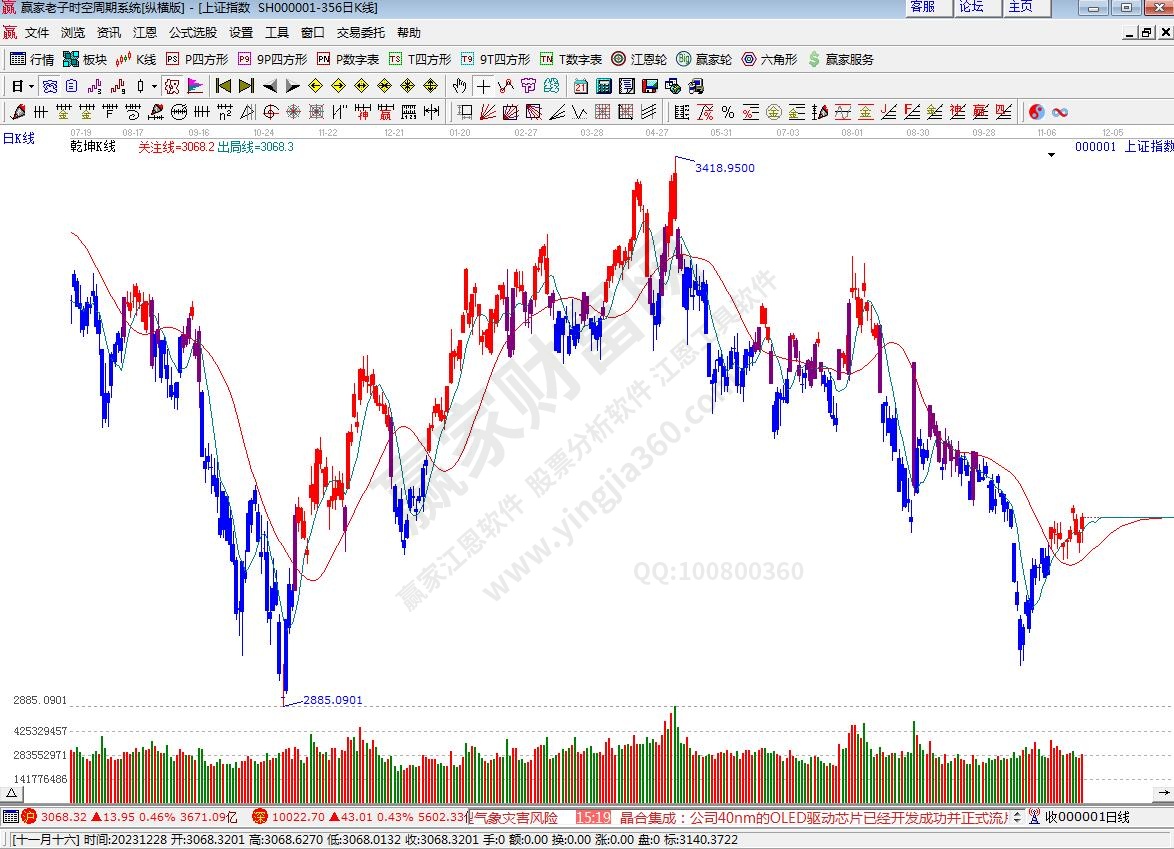Viewport: 1174px width, 849px height.
Task: Toggle the 板块 sector view button
Action: click(84, 59)
